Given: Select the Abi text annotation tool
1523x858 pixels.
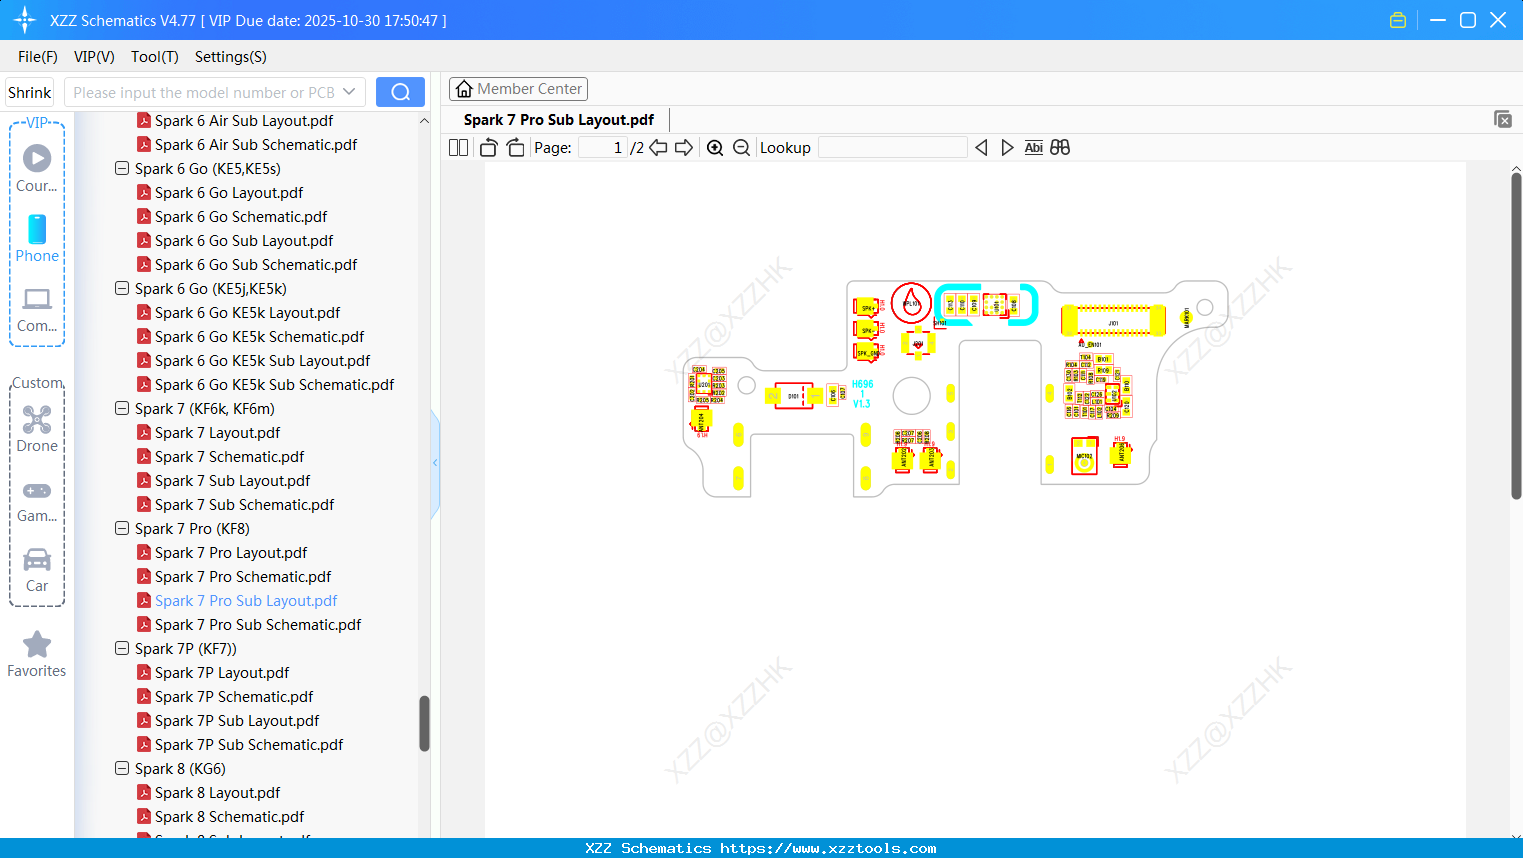Looking at the screenshot, I should tap(1033, 147).
